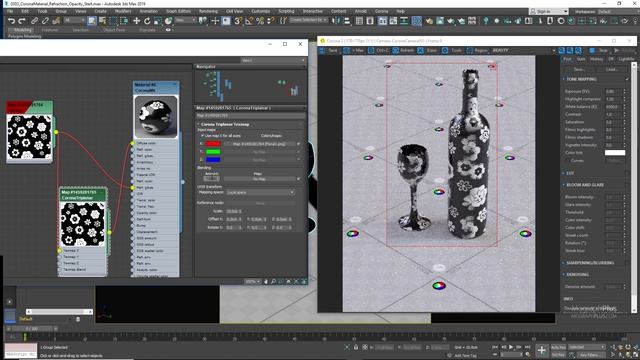Image resolution: width=640 pixels, height=360 pixels.
Task: Click the green Y axis color swatch
Action: tap(213, 152)
